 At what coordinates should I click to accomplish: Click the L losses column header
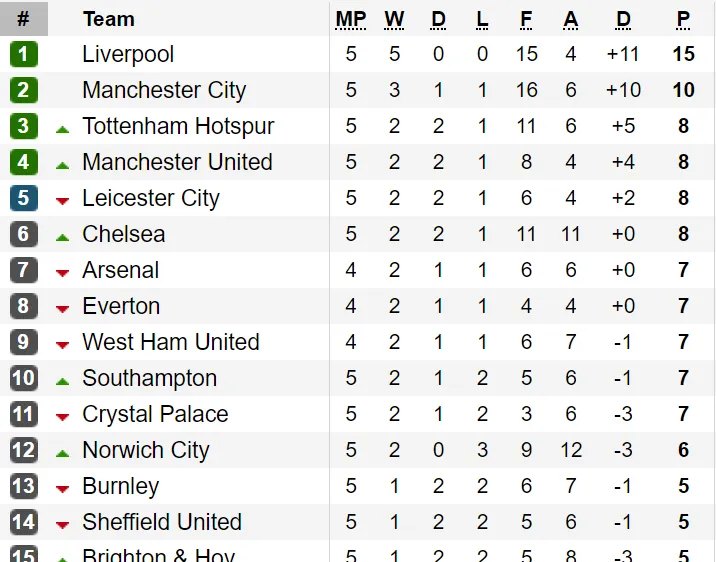click(x=482, y=19)
